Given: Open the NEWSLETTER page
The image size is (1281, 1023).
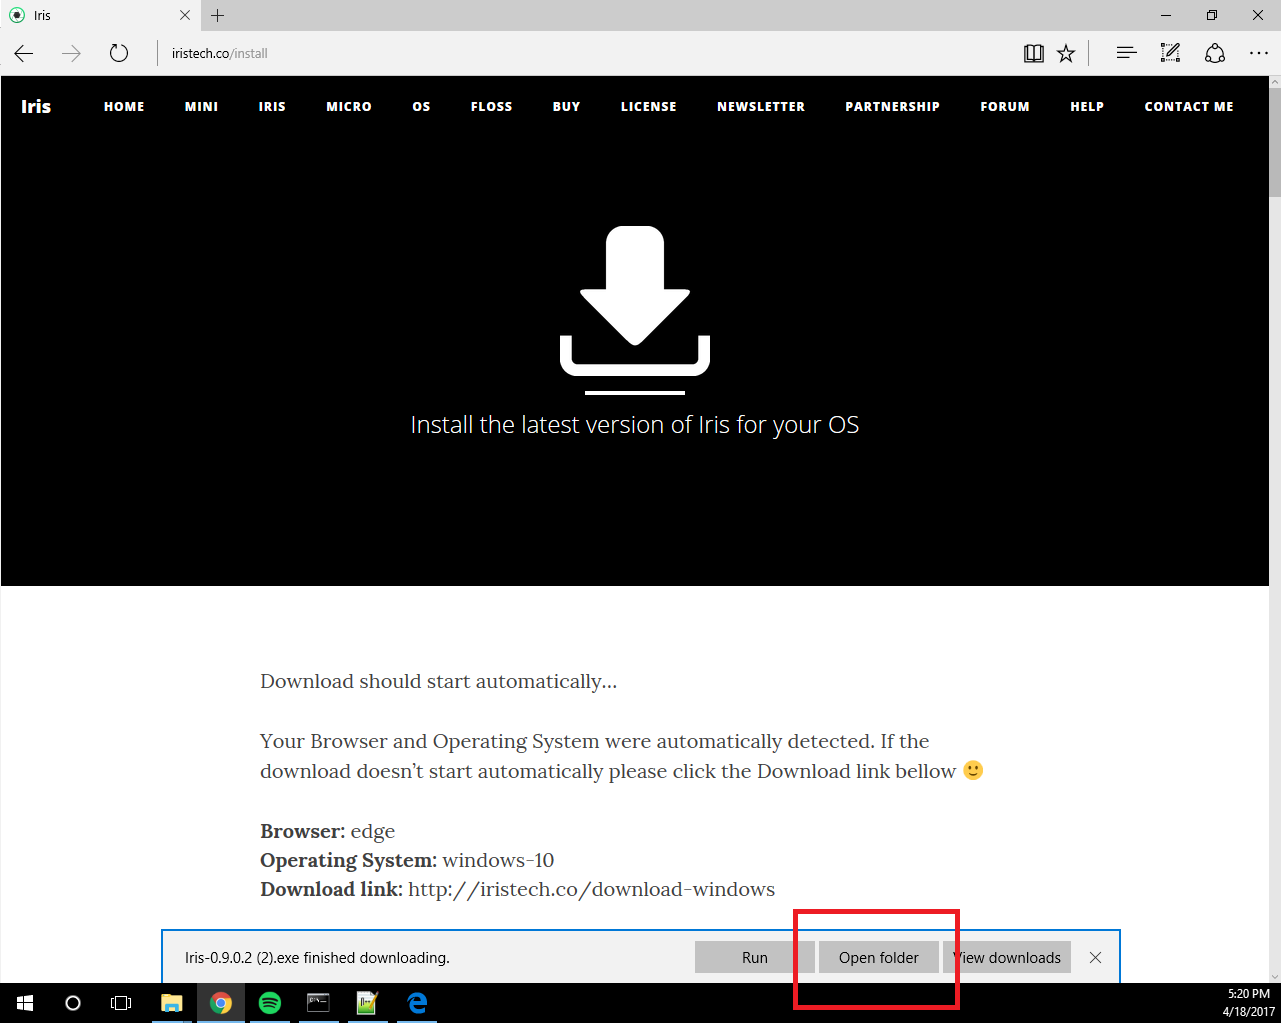Looking at the screenshot, I should [x=760, y=106].
